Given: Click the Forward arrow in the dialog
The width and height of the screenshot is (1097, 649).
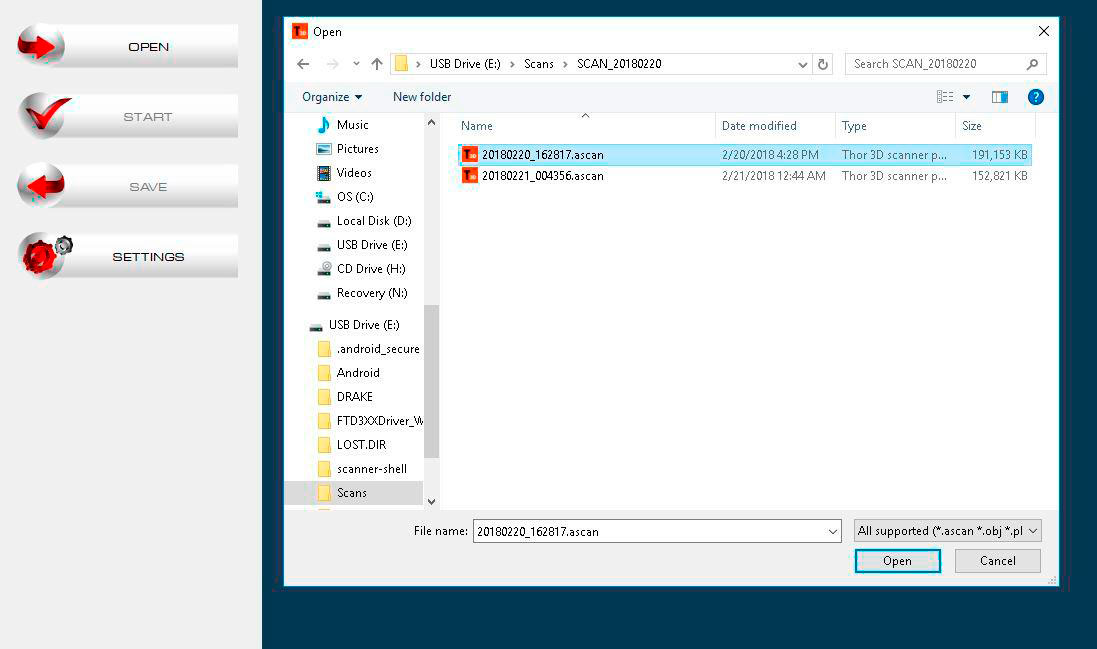Looking at the screenshot, I should pos(332,64).
